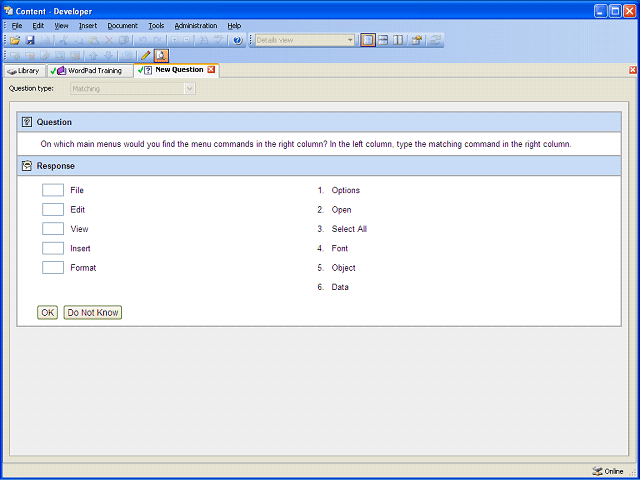Click the Save disk icon
The height and width of the screenshot is (480, 640).
click(30, 40)
